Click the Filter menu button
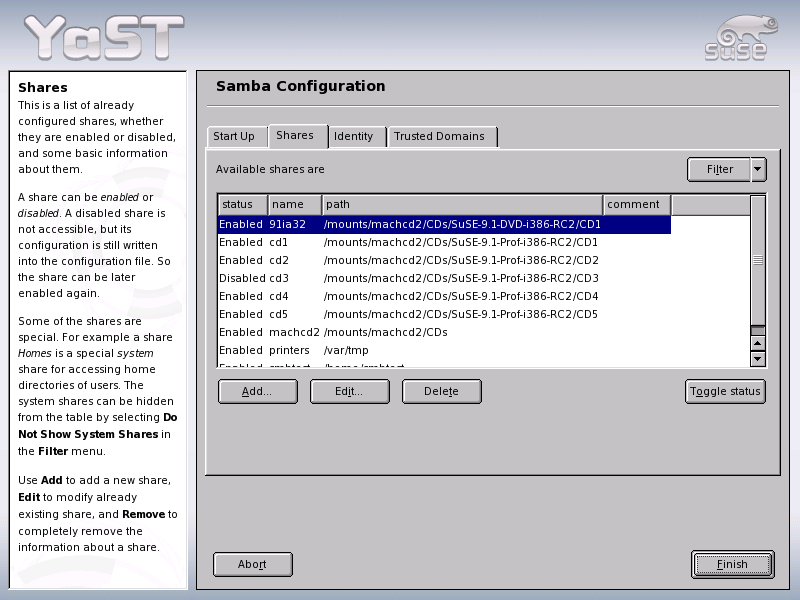Viewport: 800px width, 600px height. tap(719, 169)
